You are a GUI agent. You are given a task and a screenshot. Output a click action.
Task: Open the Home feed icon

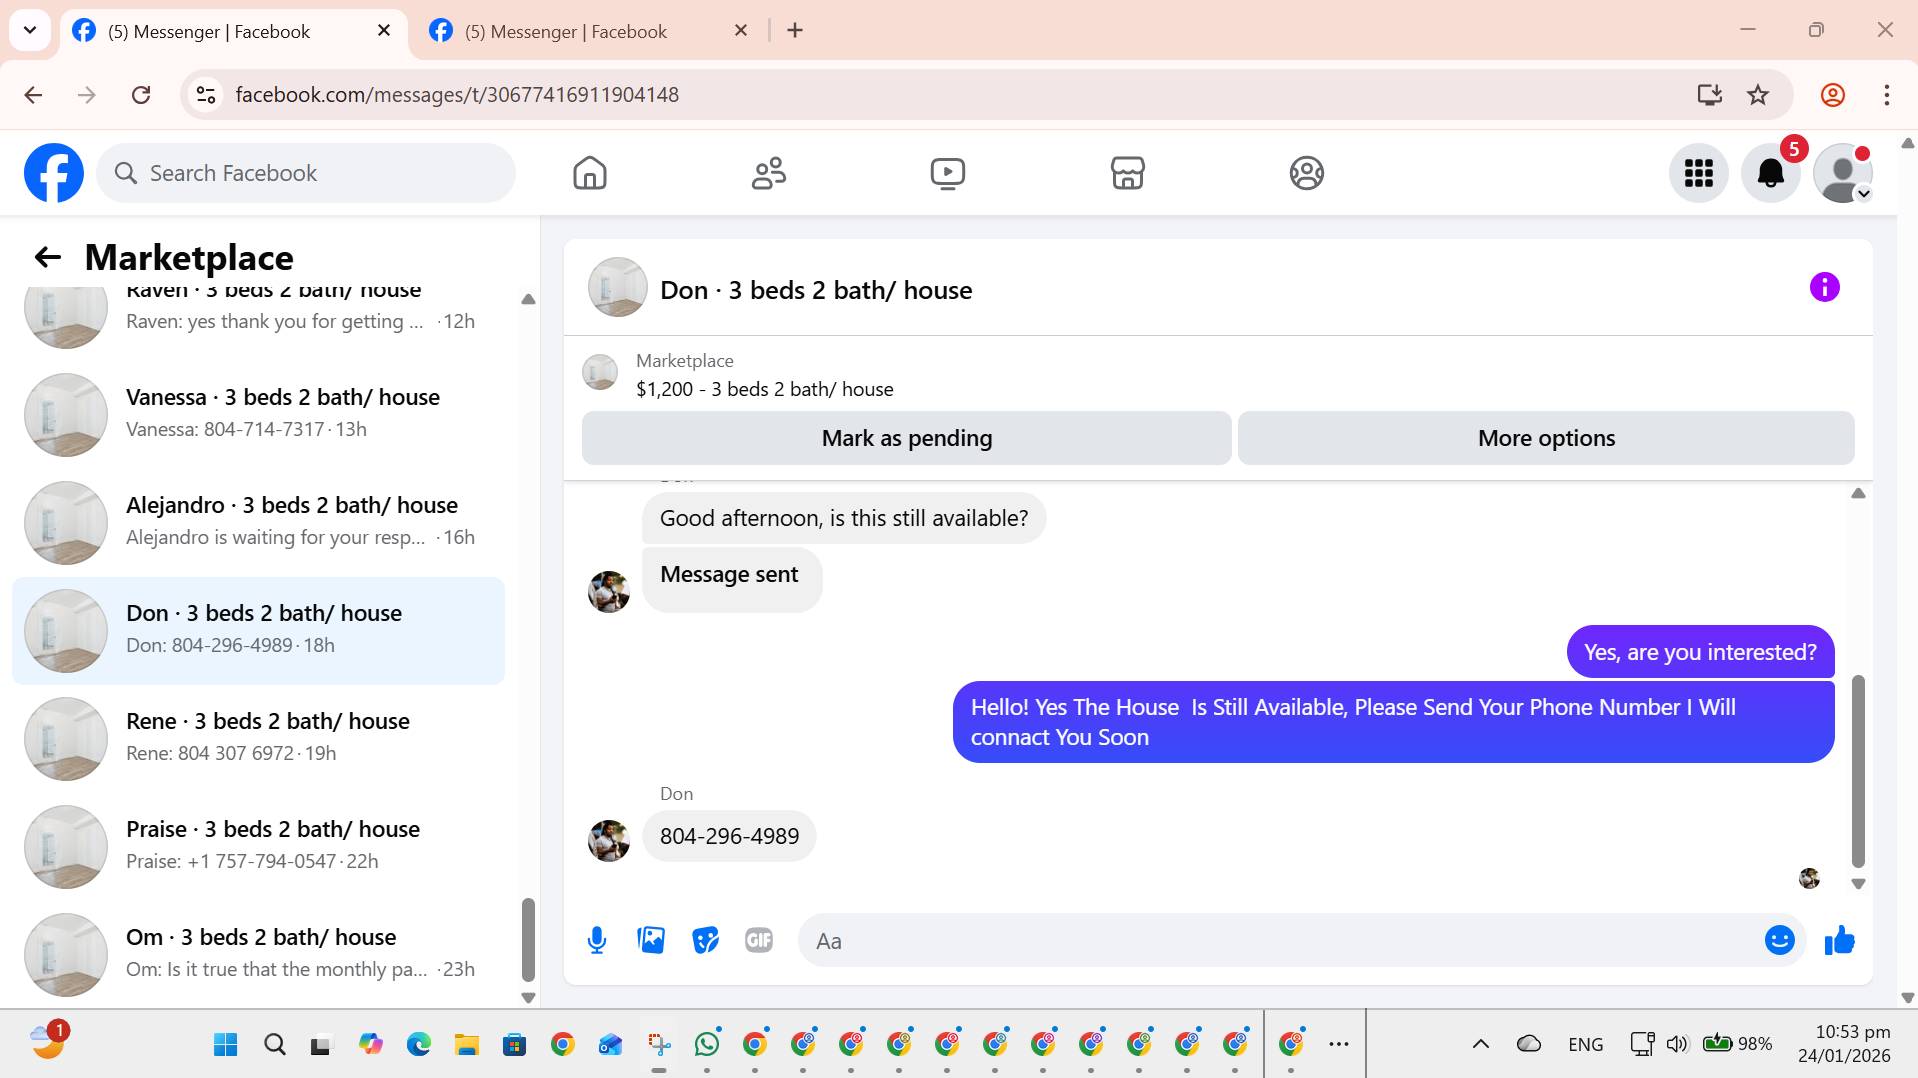590,173
